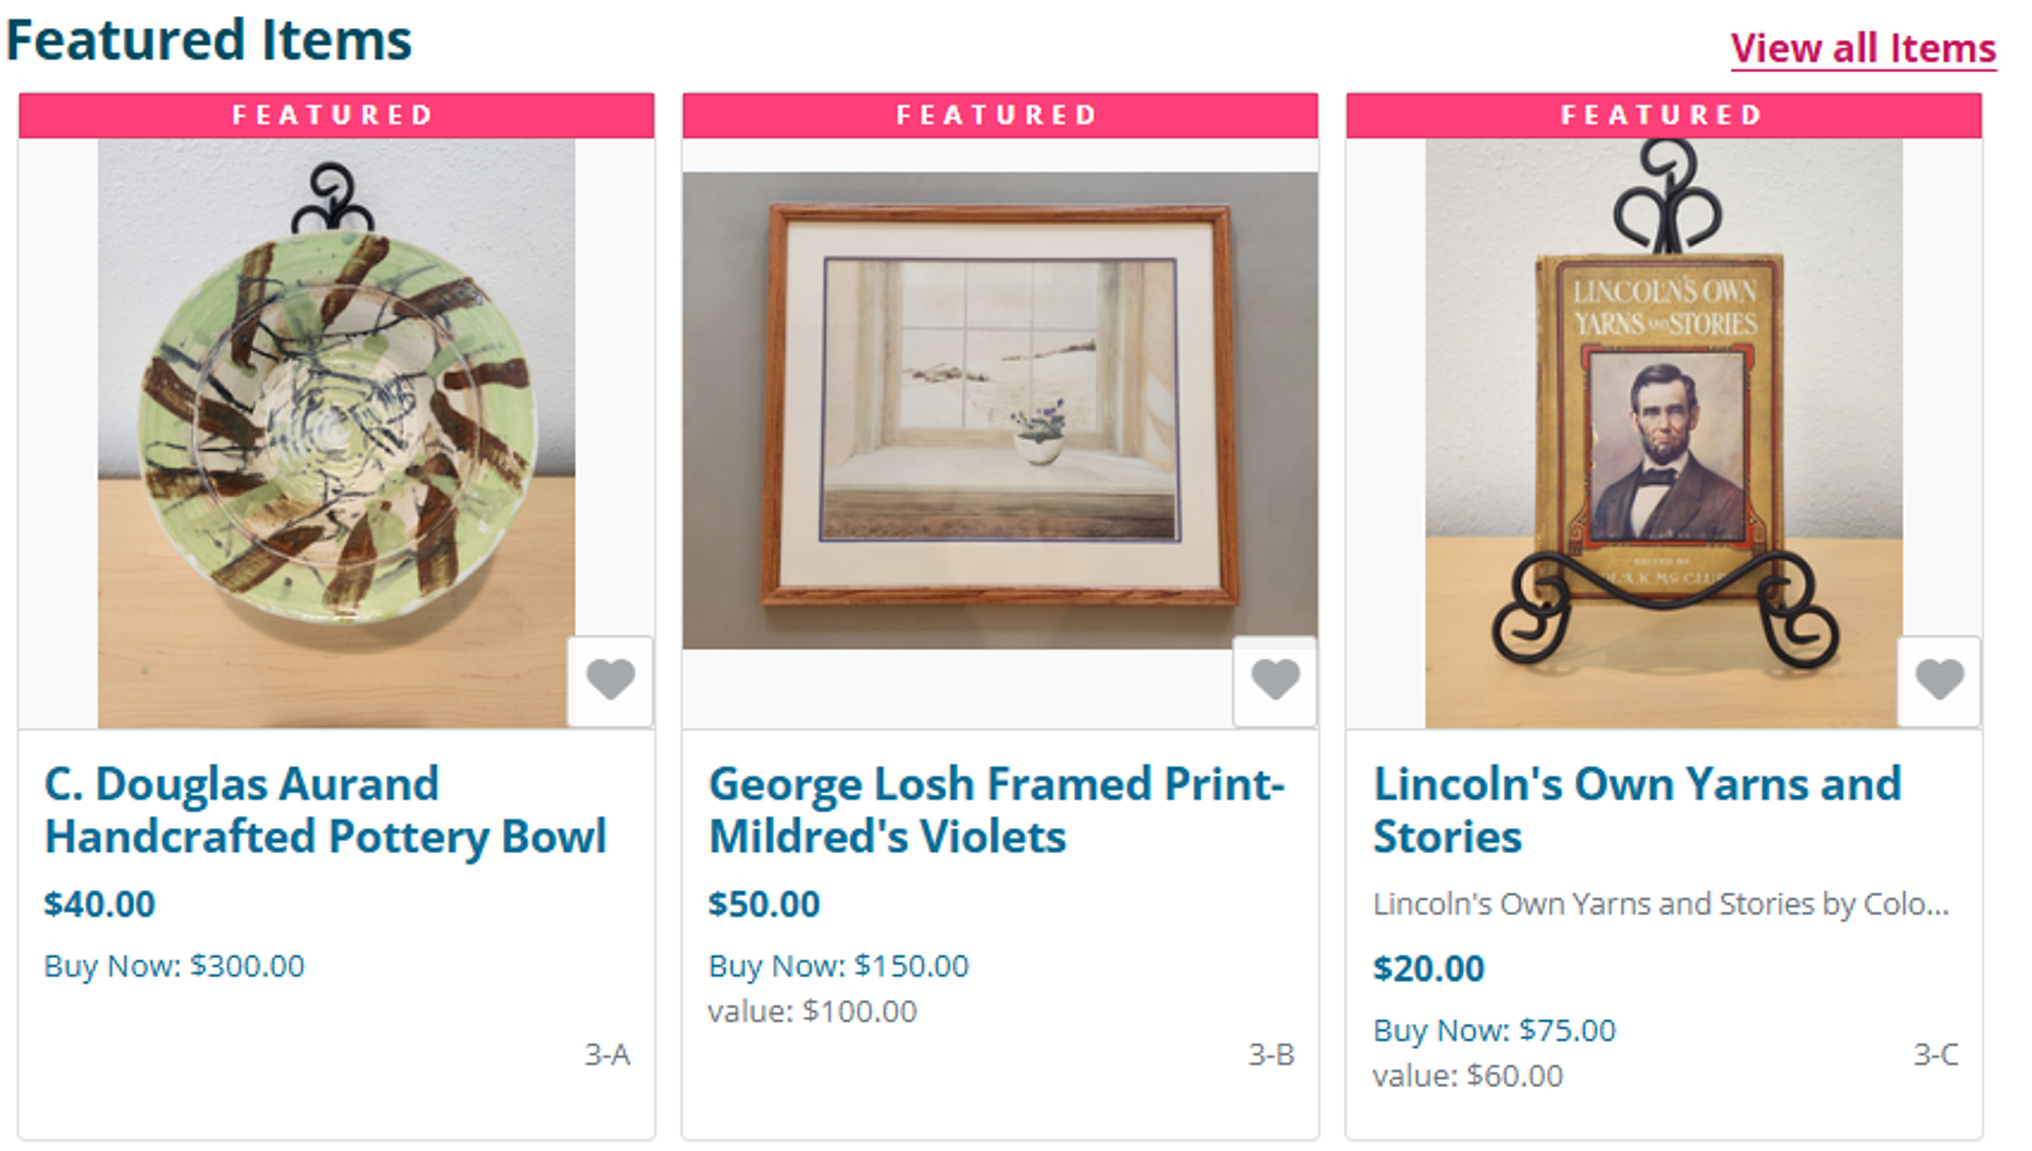Select Buy Now: $300.00 on pottery bowl
Image resolution: width=2032 pixels, height=1151 pixels.
[174, 966]
